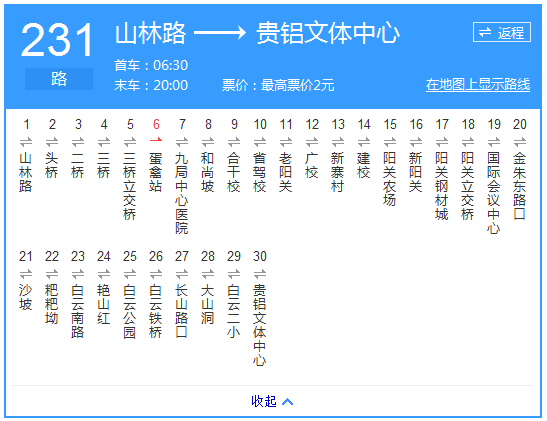Click the transfer arrows icon above 粑粑坳

coord(52,274)
